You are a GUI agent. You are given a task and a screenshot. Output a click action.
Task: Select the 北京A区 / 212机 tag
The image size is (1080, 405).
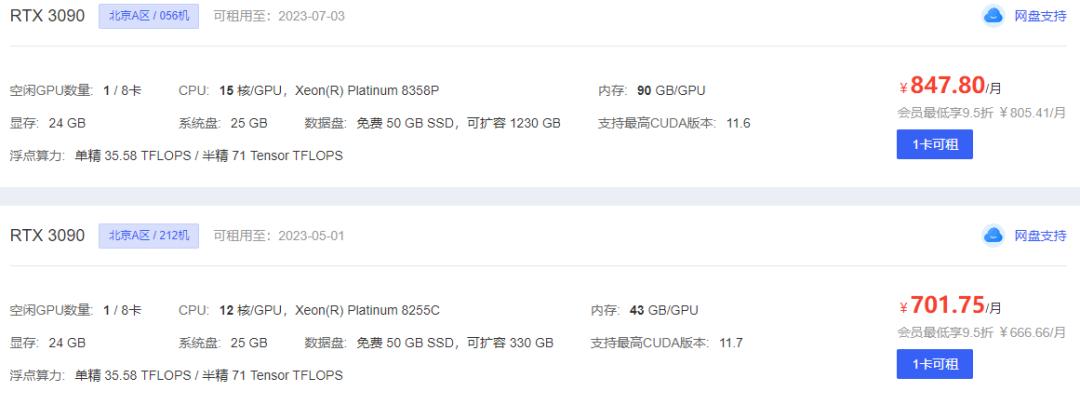148,236
